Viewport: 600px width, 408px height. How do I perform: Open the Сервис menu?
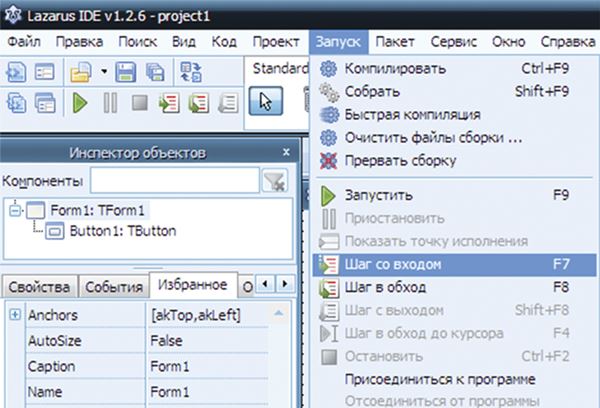tap(453, 42)
